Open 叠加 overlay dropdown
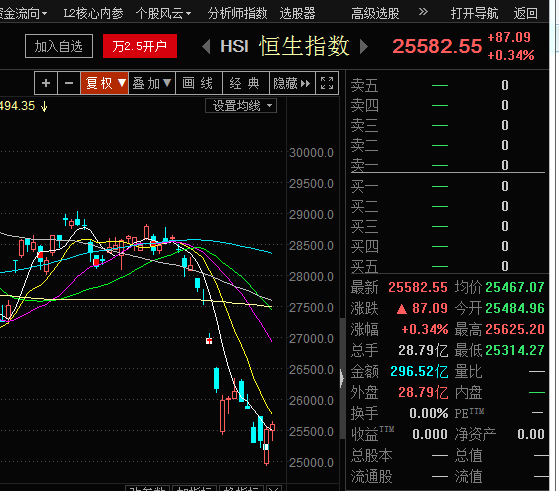Image resolution: width=559 pixels, height=491 pixels. pyautogui.click(x=152, y=83)
